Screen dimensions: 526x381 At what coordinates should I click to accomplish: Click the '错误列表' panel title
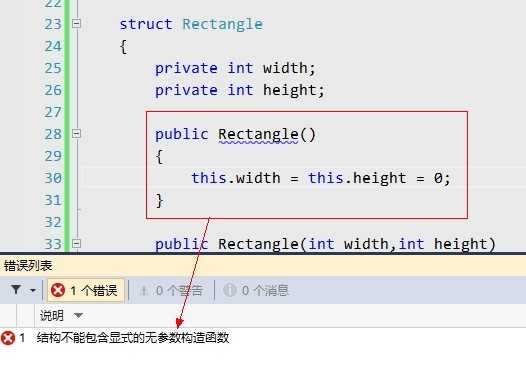(28, 266)
